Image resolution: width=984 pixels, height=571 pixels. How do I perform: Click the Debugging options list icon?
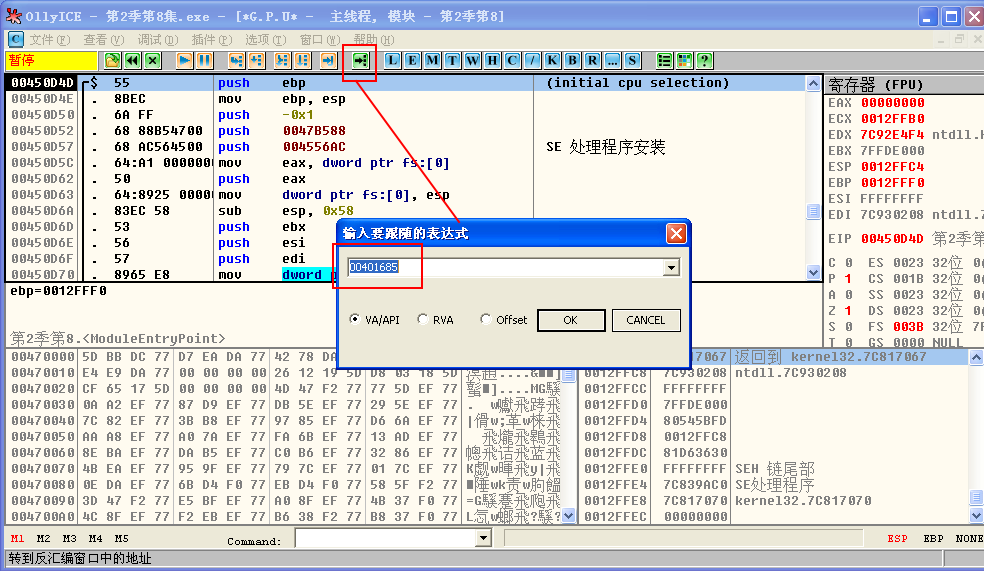click(x=664, y=61)
